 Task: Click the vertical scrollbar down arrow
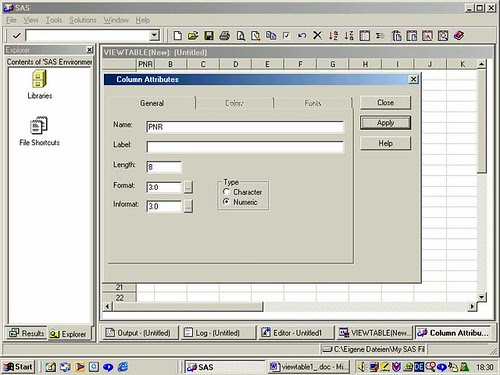coord(482,297)
